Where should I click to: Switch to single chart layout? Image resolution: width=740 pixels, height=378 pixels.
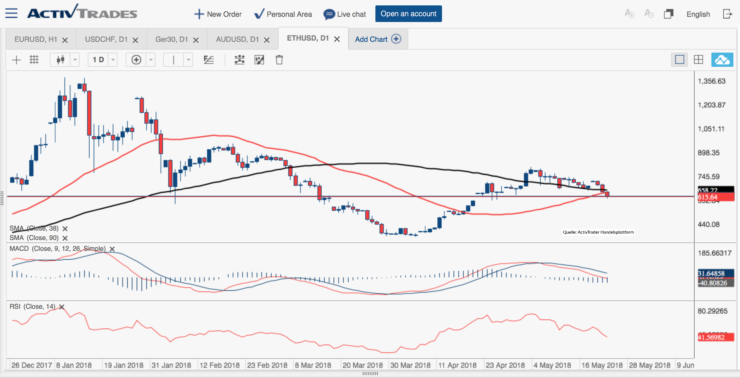pyautogui.click(x=680, y=60)
